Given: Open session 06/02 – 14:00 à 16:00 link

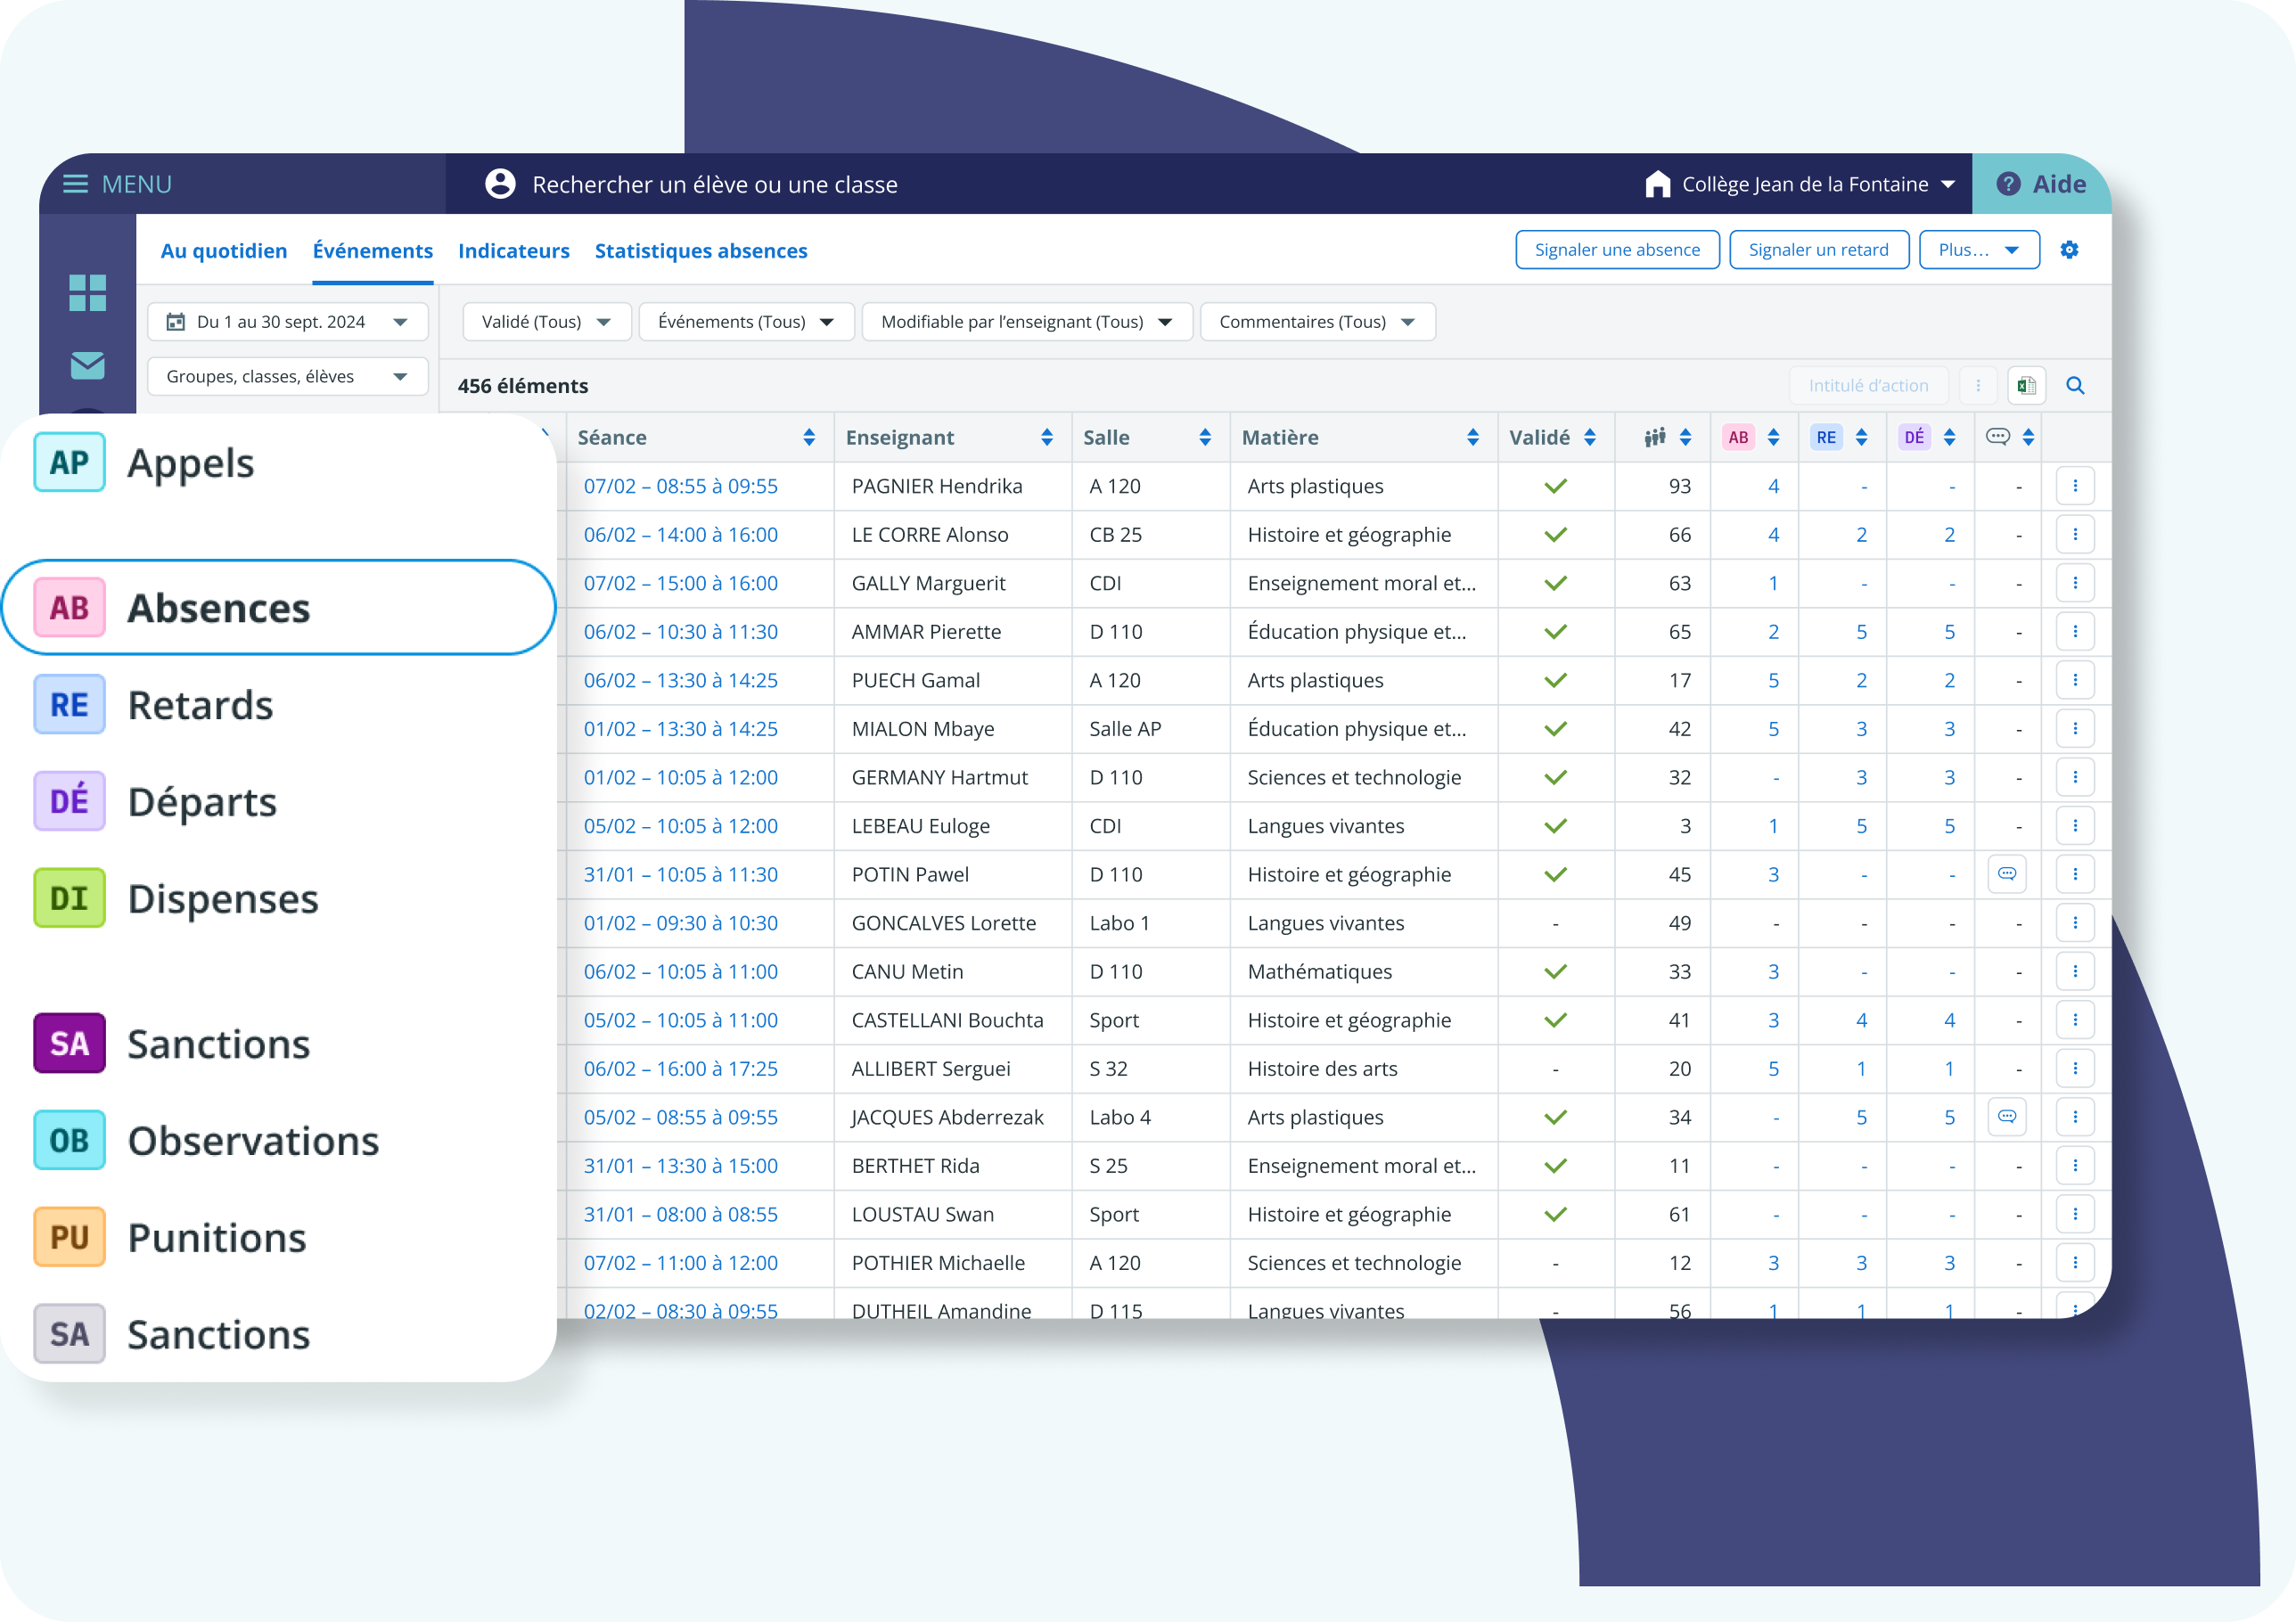Looking at the screenshot, I should [x=681, y=535].
